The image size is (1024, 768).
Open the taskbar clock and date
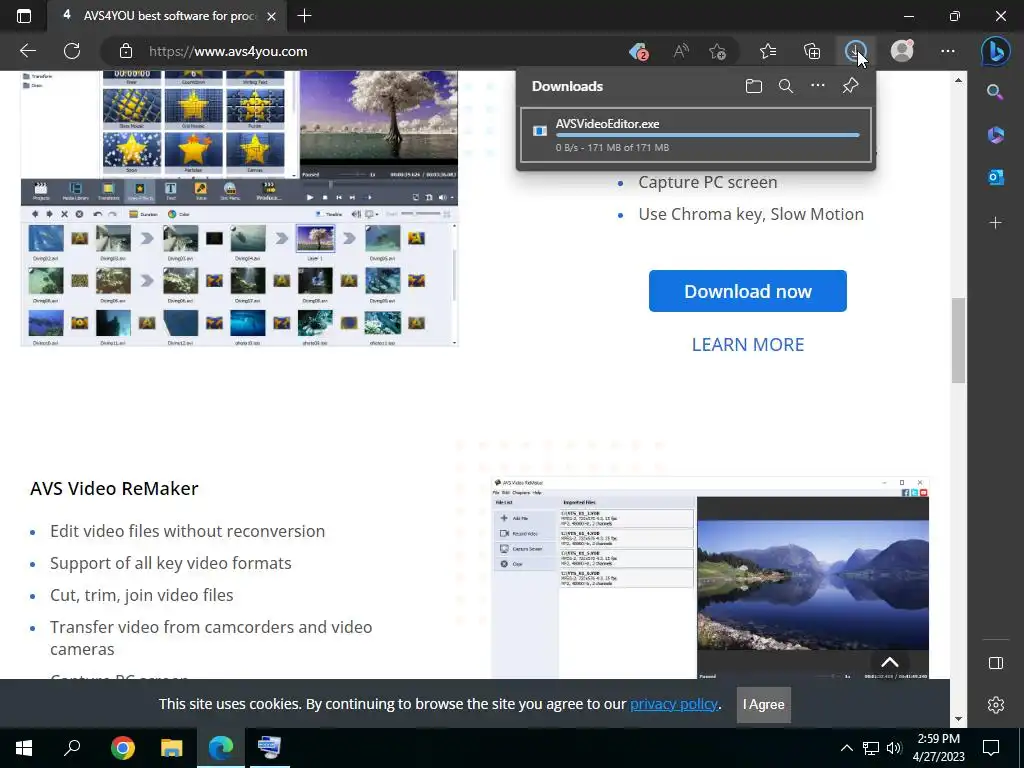938,748
